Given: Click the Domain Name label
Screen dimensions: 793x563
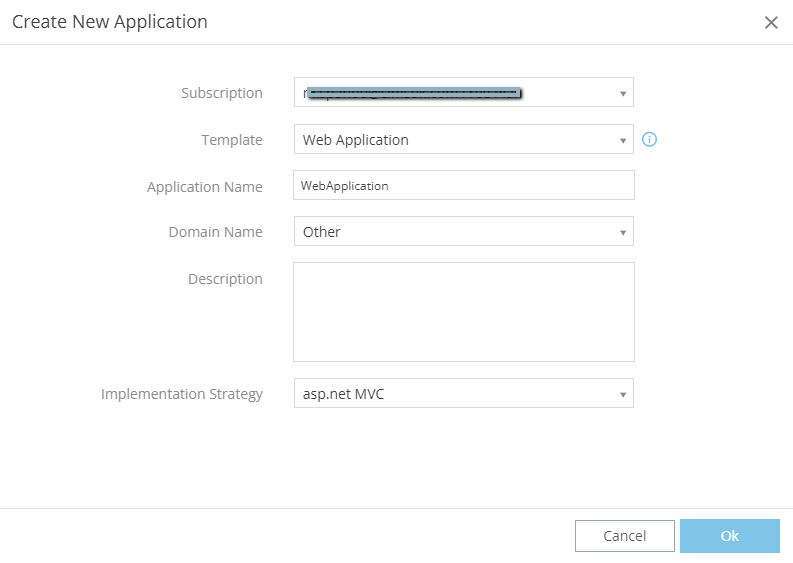Looking at the screenshot, I should [215, 232].
